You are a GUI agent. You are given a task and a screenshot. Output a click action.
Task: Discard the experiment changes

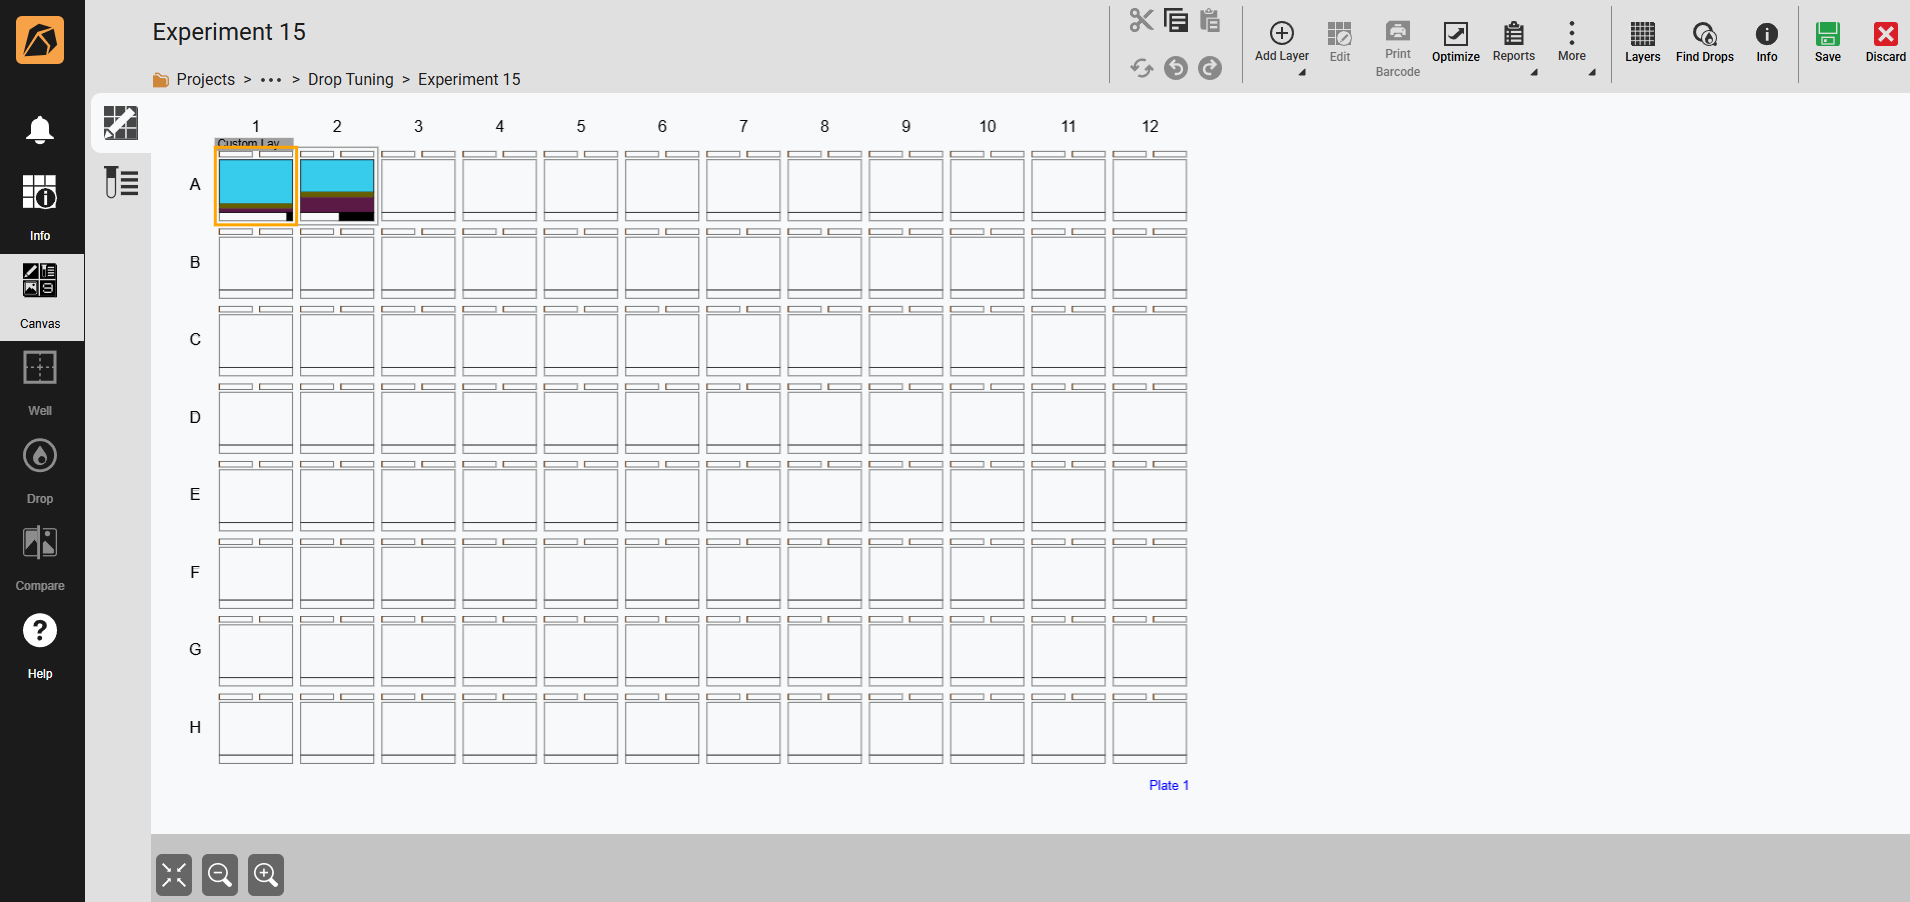(1886, 42)
